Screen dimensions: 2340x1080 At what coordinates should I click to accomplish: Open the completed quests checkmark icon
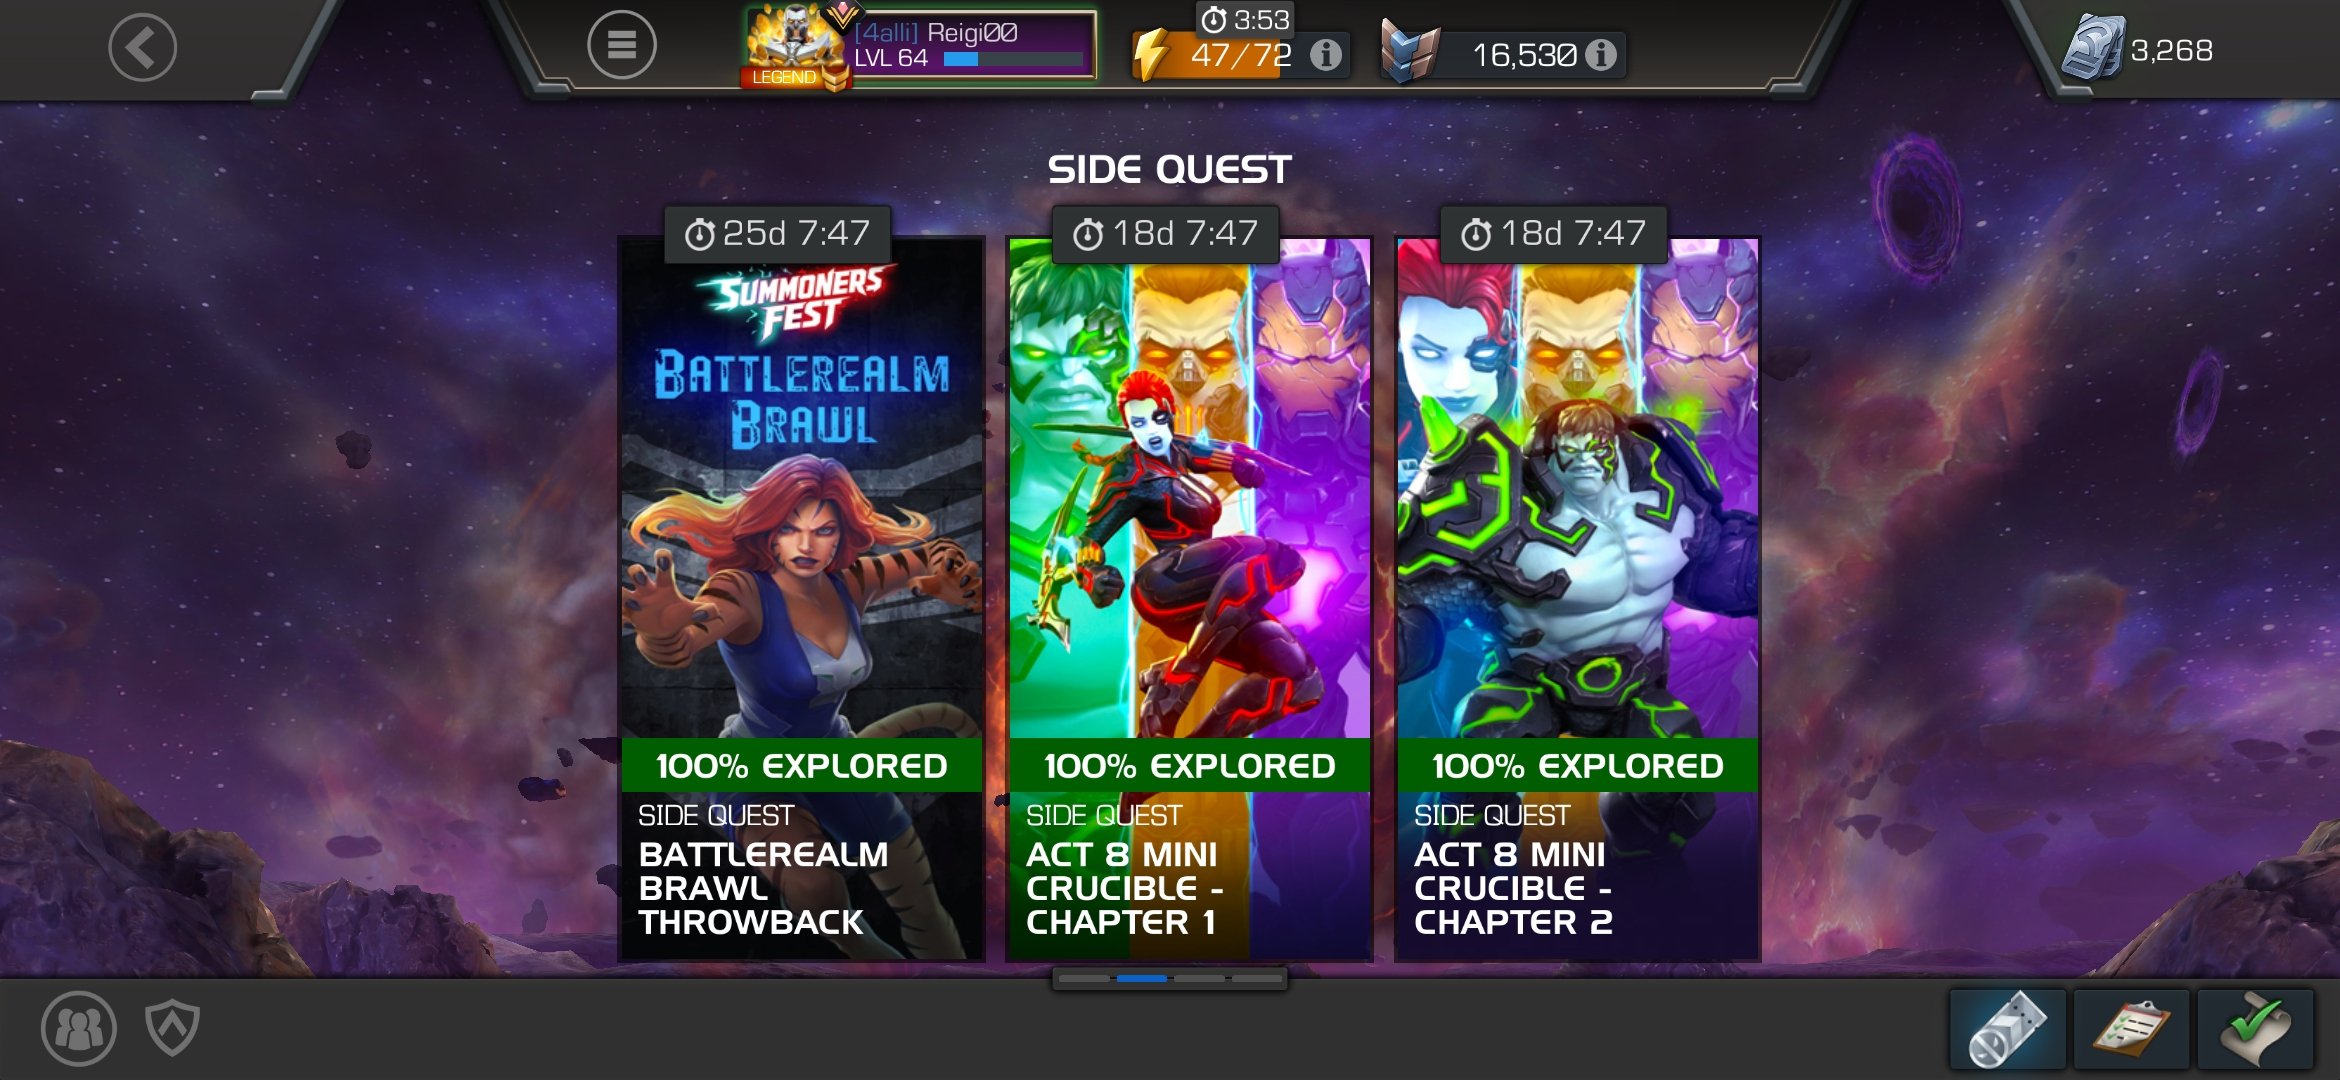2255,1030
